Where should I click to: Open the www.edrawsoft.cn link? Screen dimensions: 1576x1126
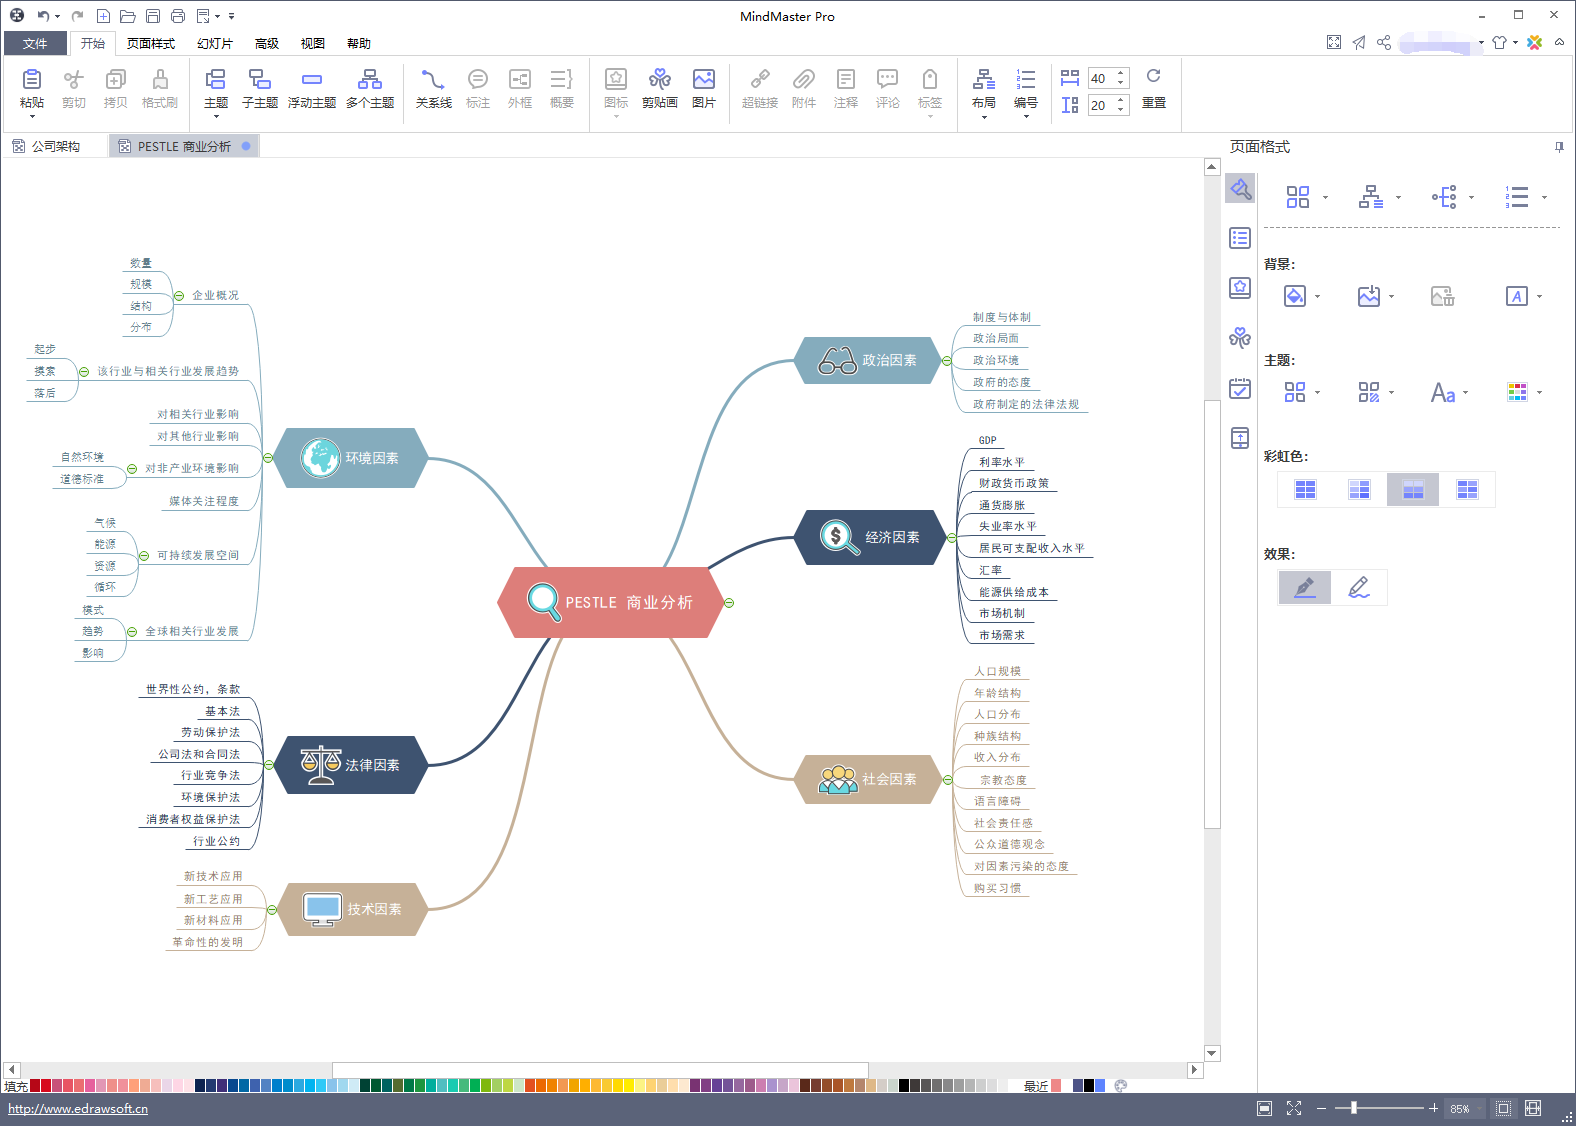78,1108
